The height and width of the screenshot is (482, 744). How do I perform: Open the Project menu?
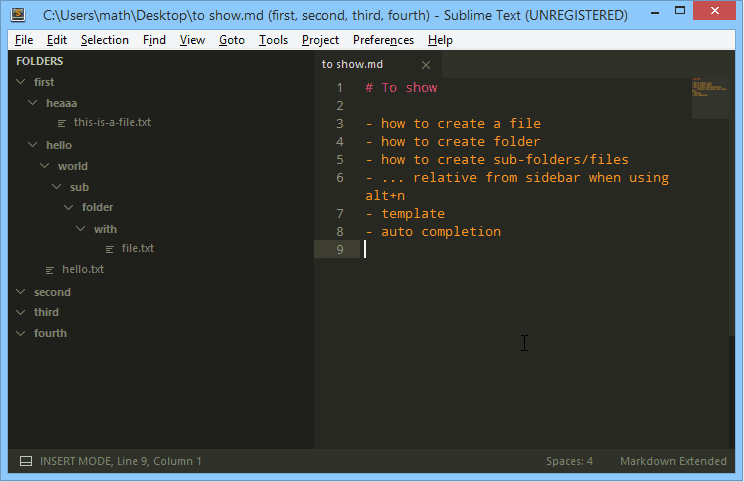pyautogui.click(x=320, y=40)
